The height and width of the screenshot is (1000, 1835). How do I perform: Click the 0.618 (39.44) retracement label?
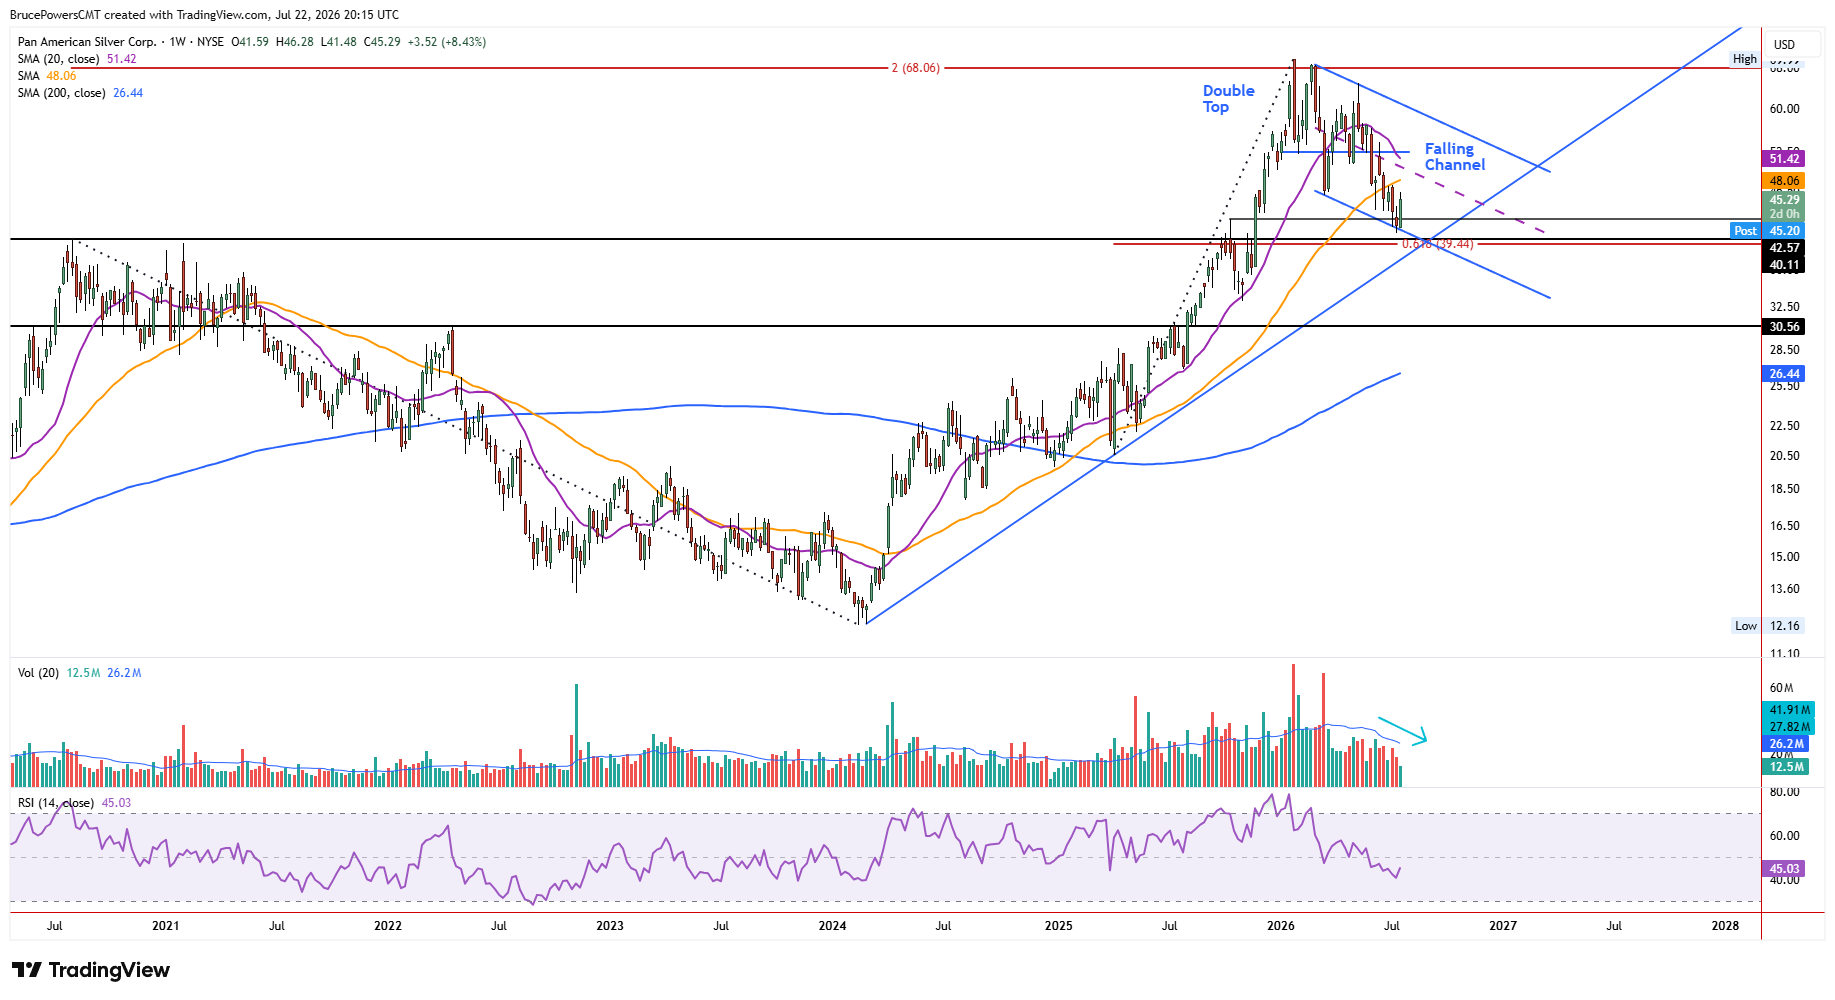click(x=1437, y=244)
